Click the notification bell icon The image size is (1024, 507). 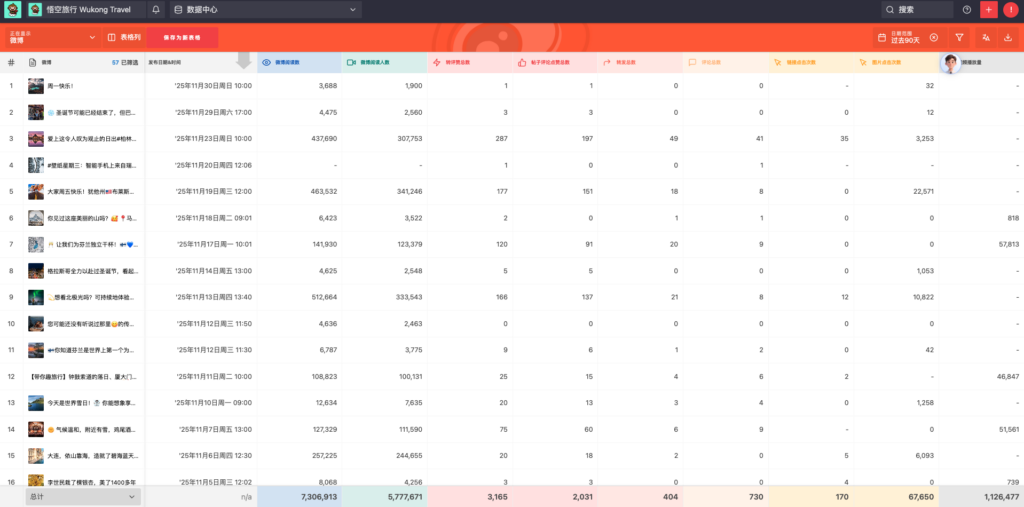click(157, 10)
